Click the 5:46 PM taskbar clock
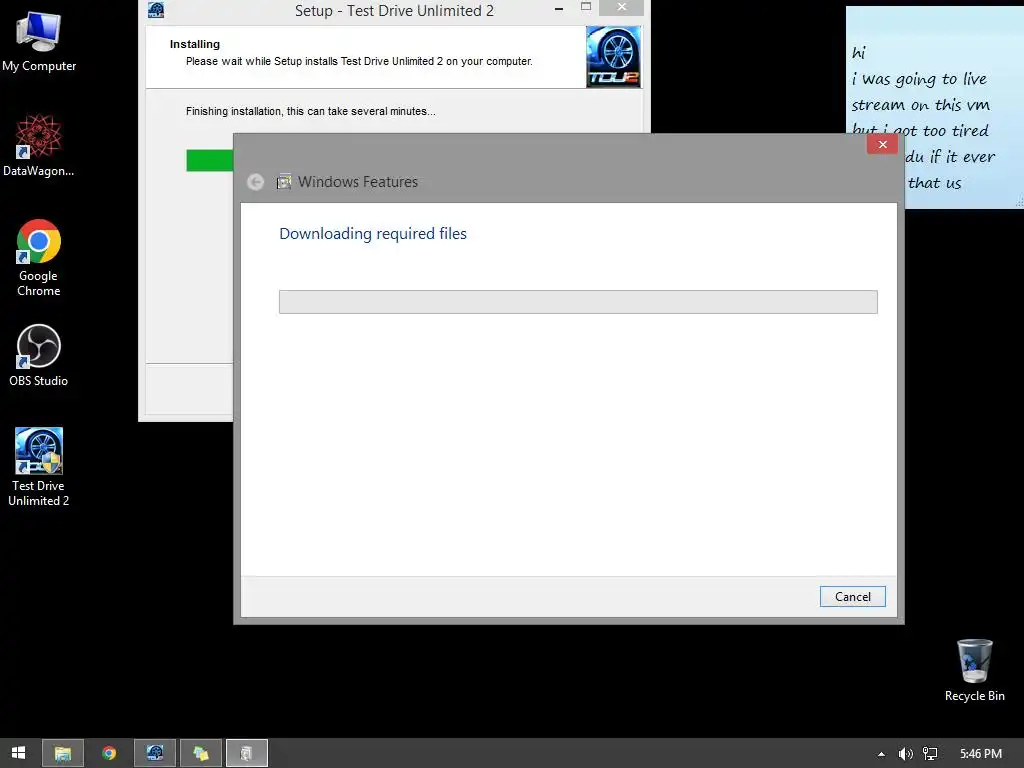Screen dimensions: 1024x768 point(980,754)
